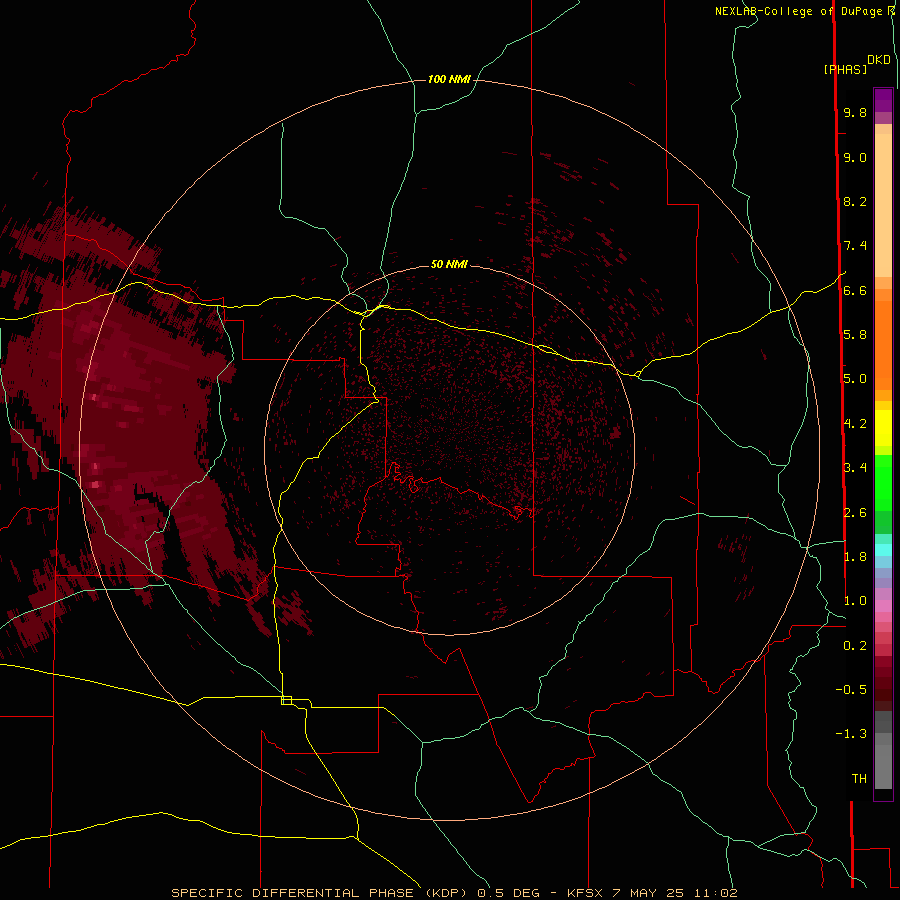
Task: Click the 8.2 value on the color scale
Action: (x=855, y=201)
